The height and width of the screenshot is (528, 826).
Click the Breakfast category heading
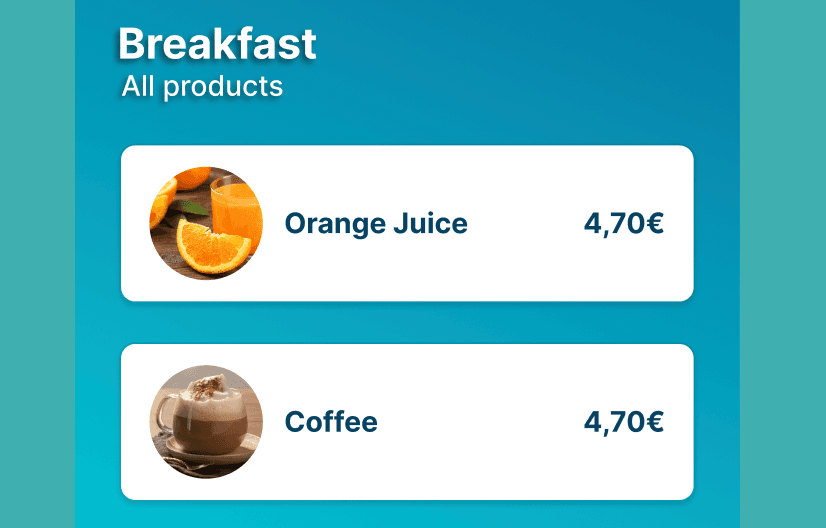(x=217, y=44)
